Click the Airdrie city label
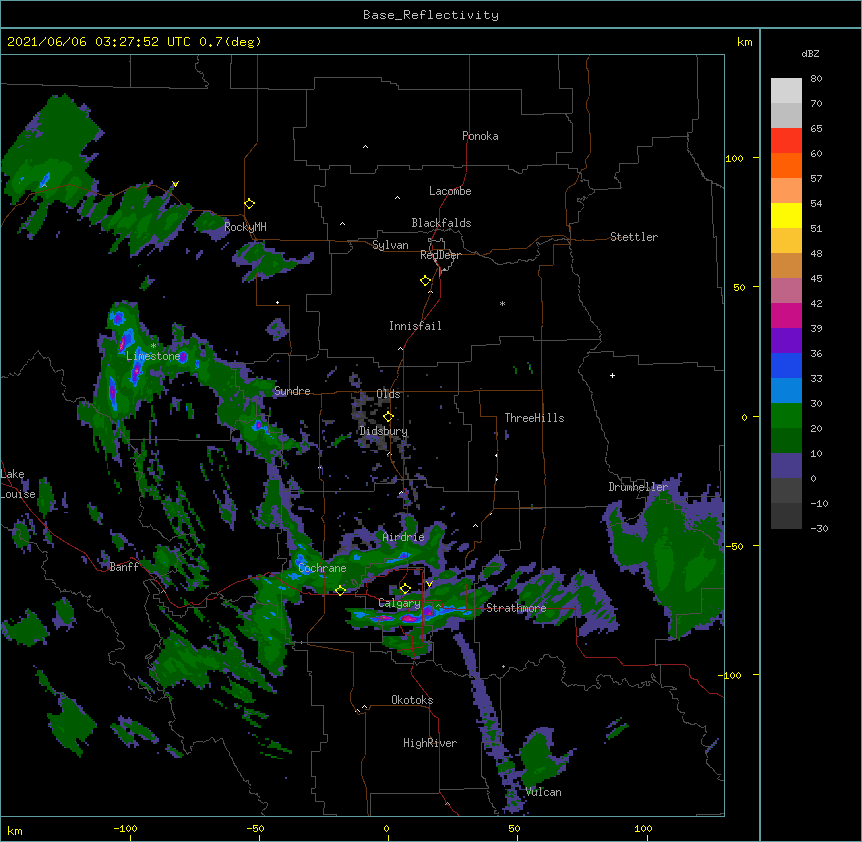Viewport: 862px width, 842px height. (403, 537)
